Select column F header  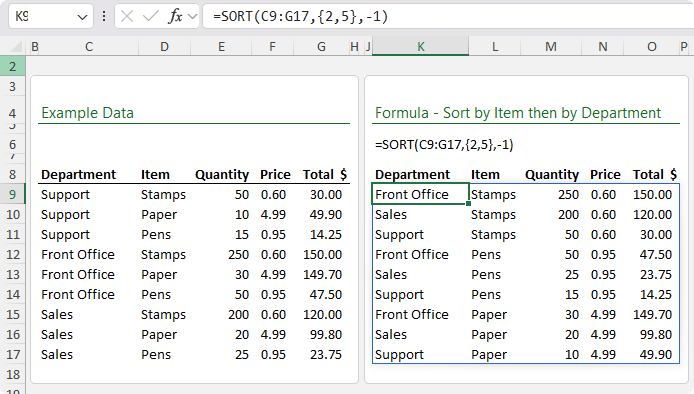(272, 46)
